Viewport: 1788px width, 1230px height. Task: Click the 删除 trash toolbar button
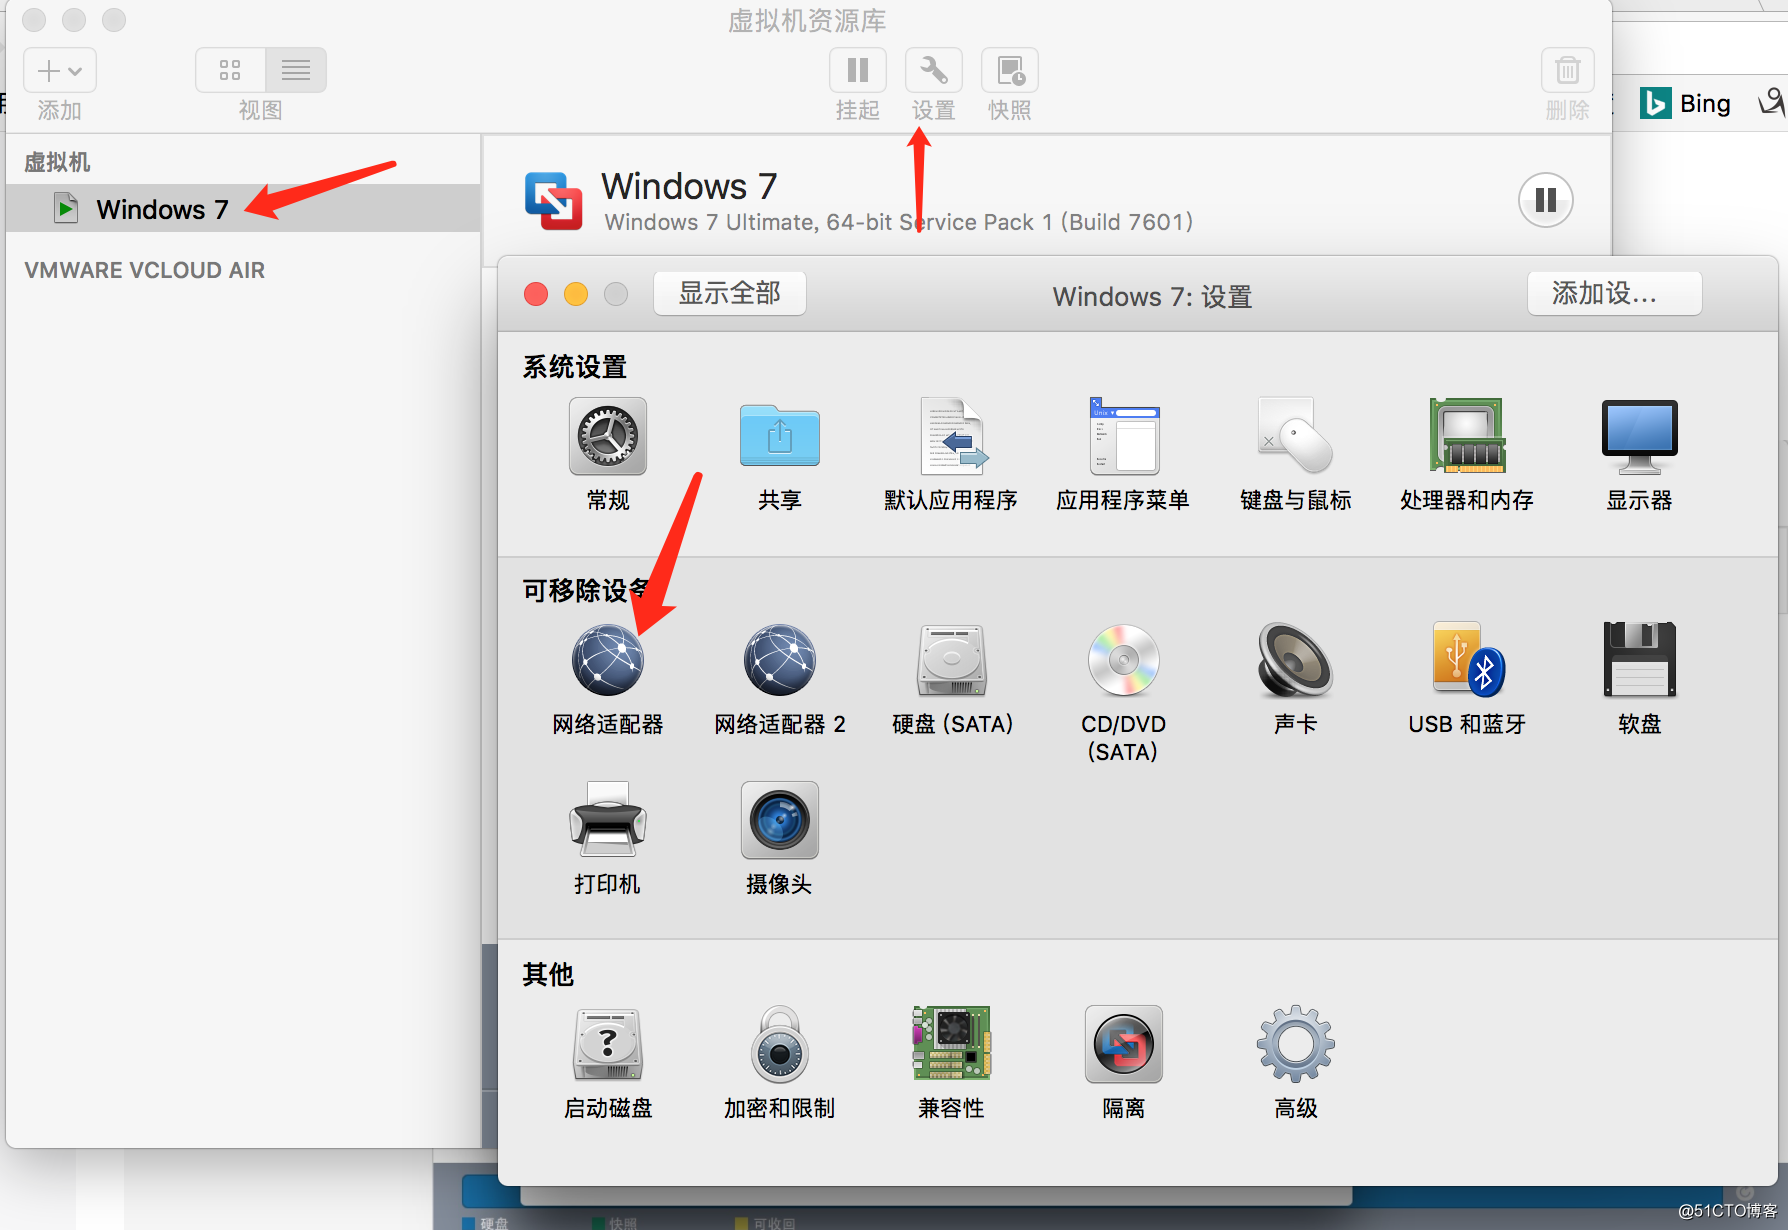coord(1568,70)
